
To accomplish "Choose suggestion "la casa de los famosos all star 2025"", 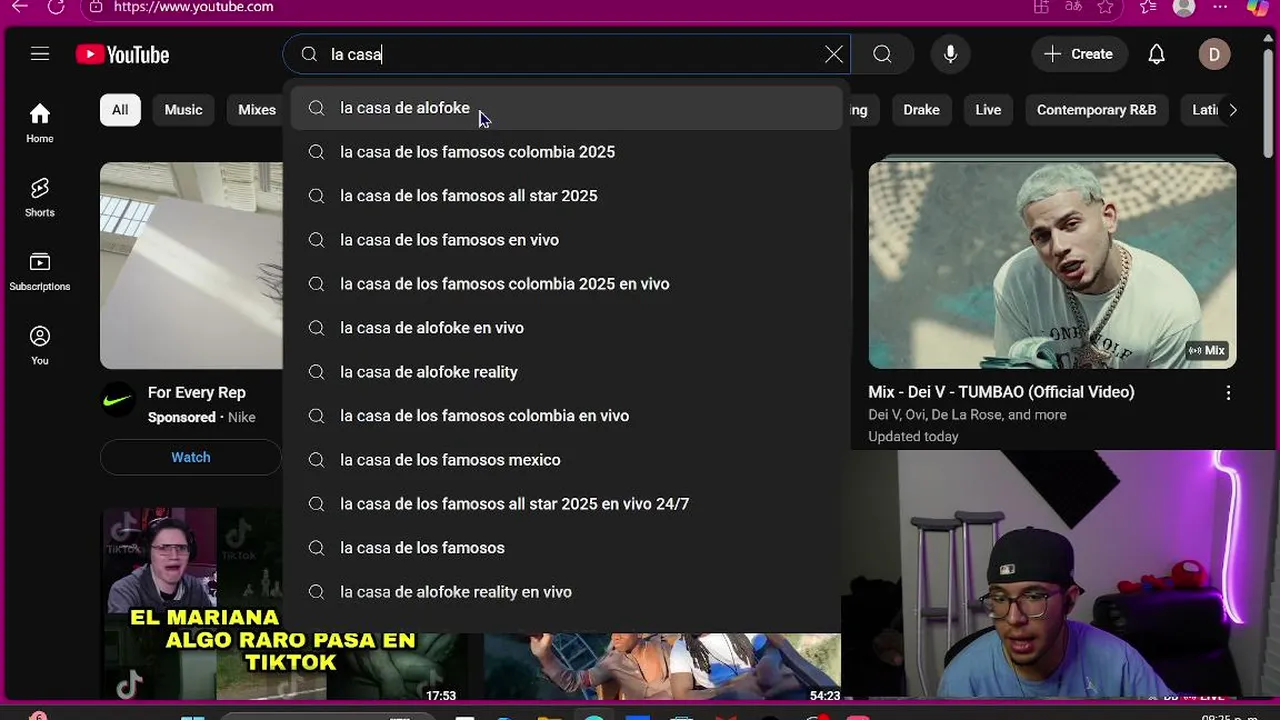I will pyautogui.click(x=567, y=196).
